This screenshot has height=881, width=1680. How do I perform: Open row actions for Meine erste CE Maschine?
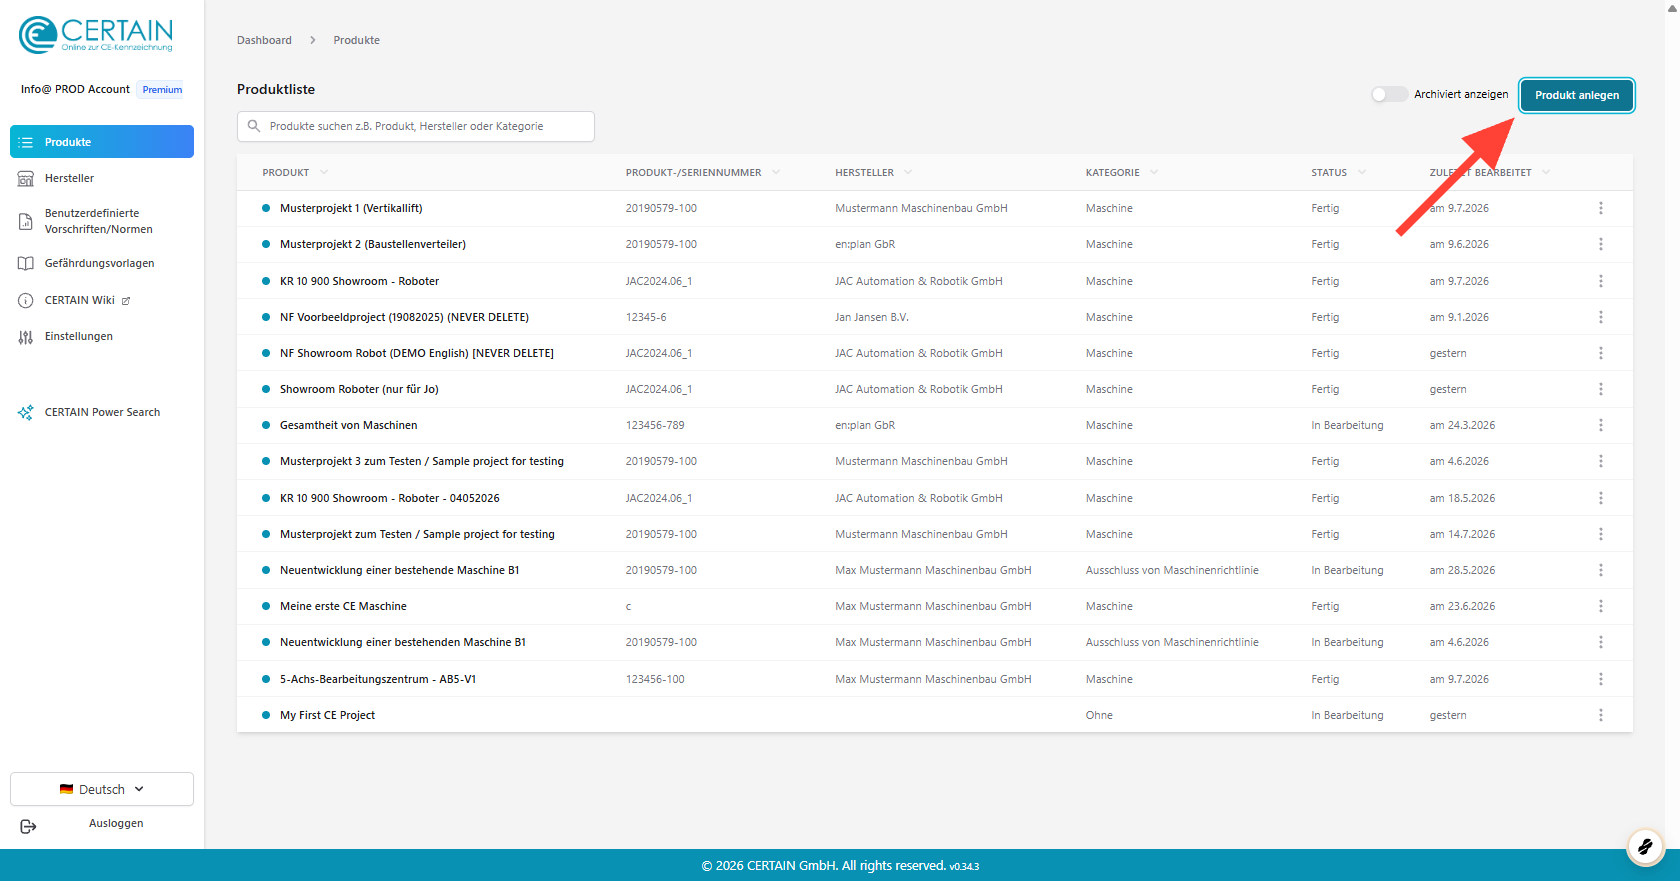1600,606
